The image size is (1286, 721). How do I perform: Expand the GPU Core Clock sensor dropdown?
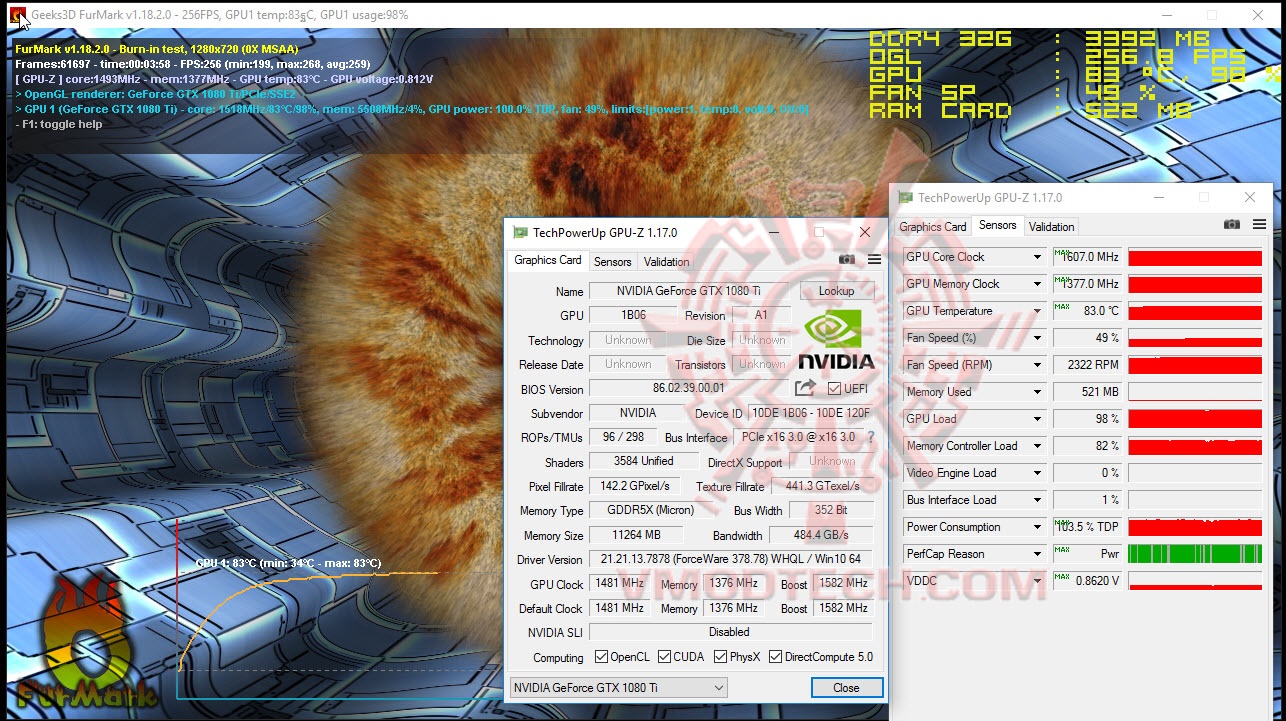(x=1037, y=257)
